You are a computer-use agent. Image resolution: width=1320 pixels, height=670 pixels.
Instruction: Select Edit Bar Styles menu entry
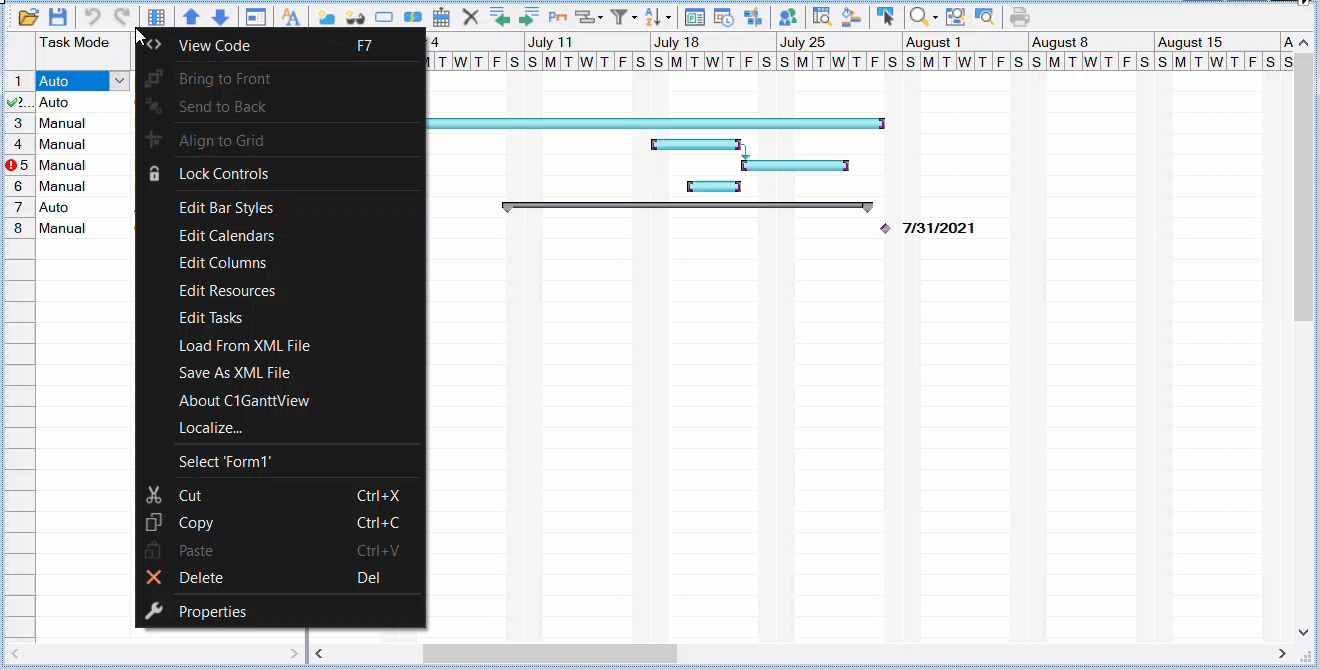(x=226, y=208)
